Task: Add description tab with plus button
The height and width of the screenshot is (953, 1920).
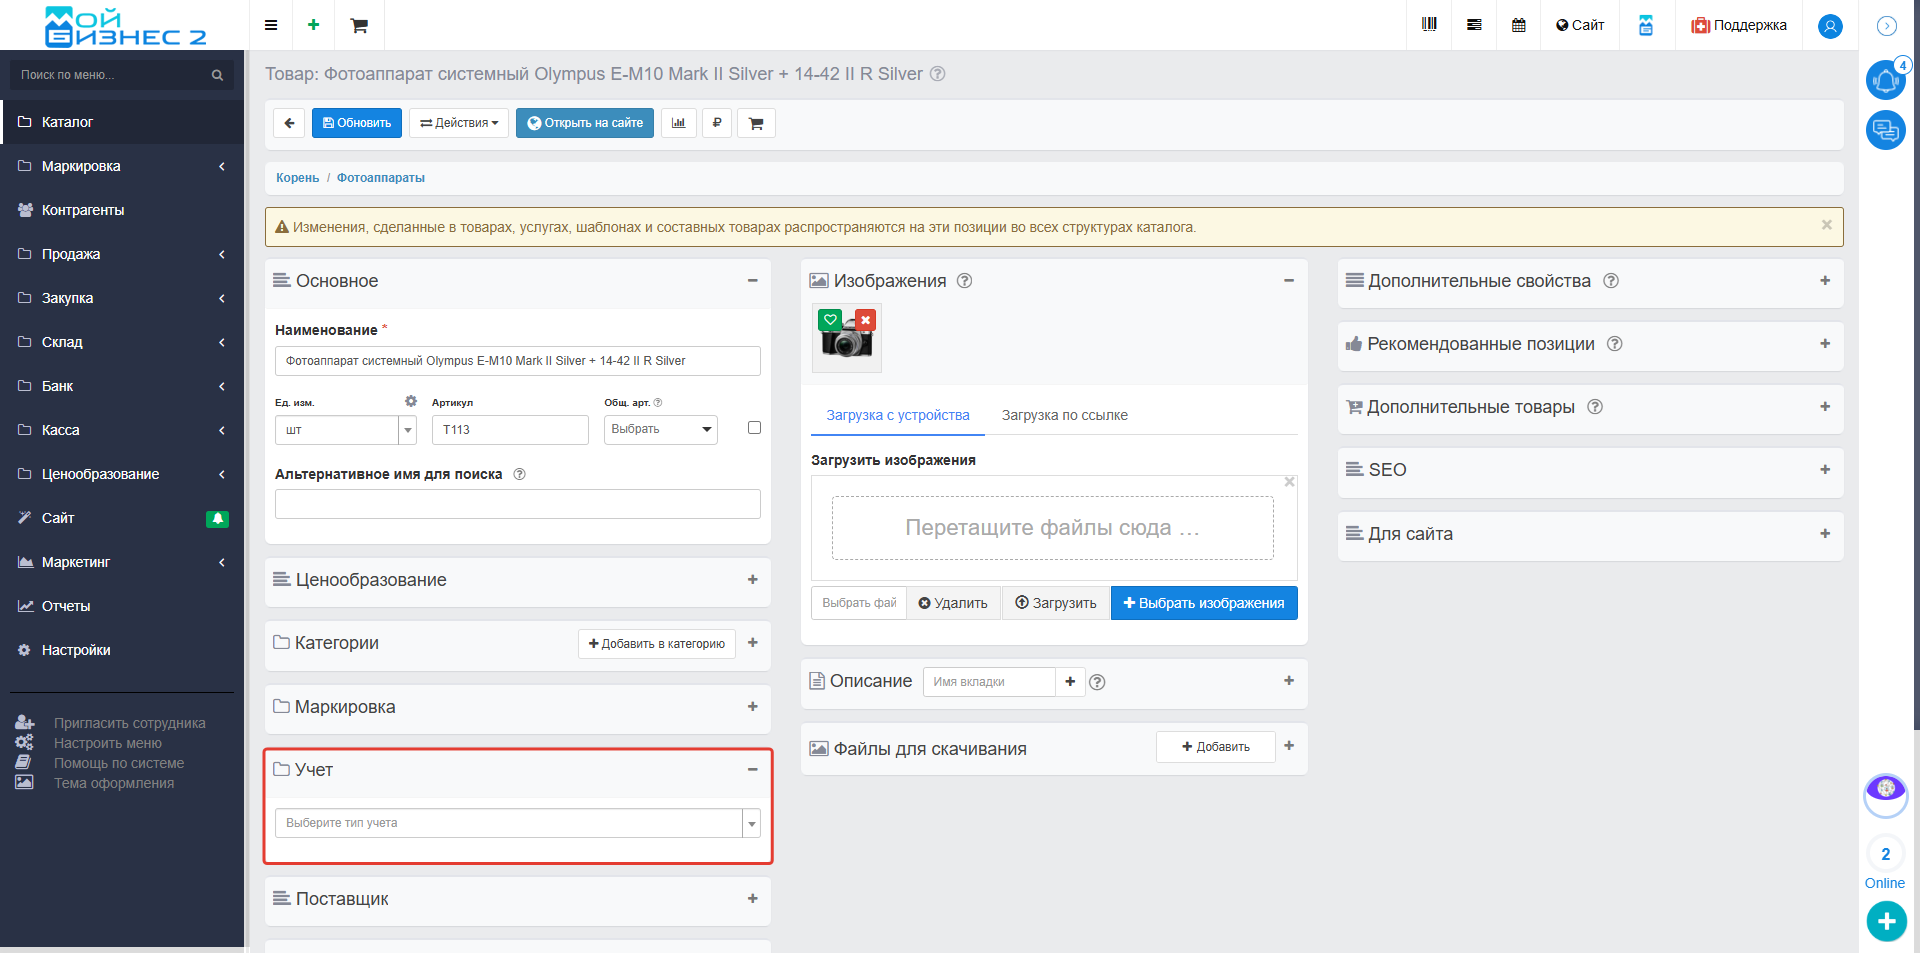Action: (1070, 682)
